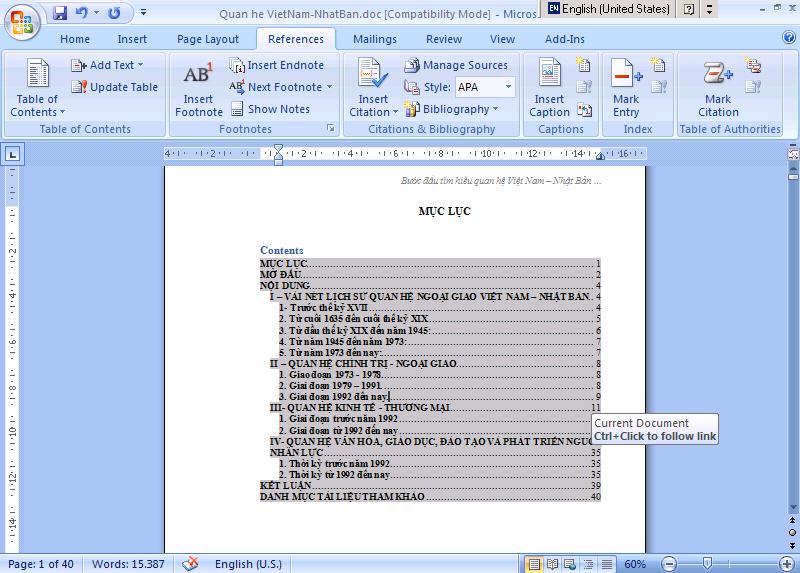
Task: Click the zoom slider handle
Action: (x=707, y=564)
